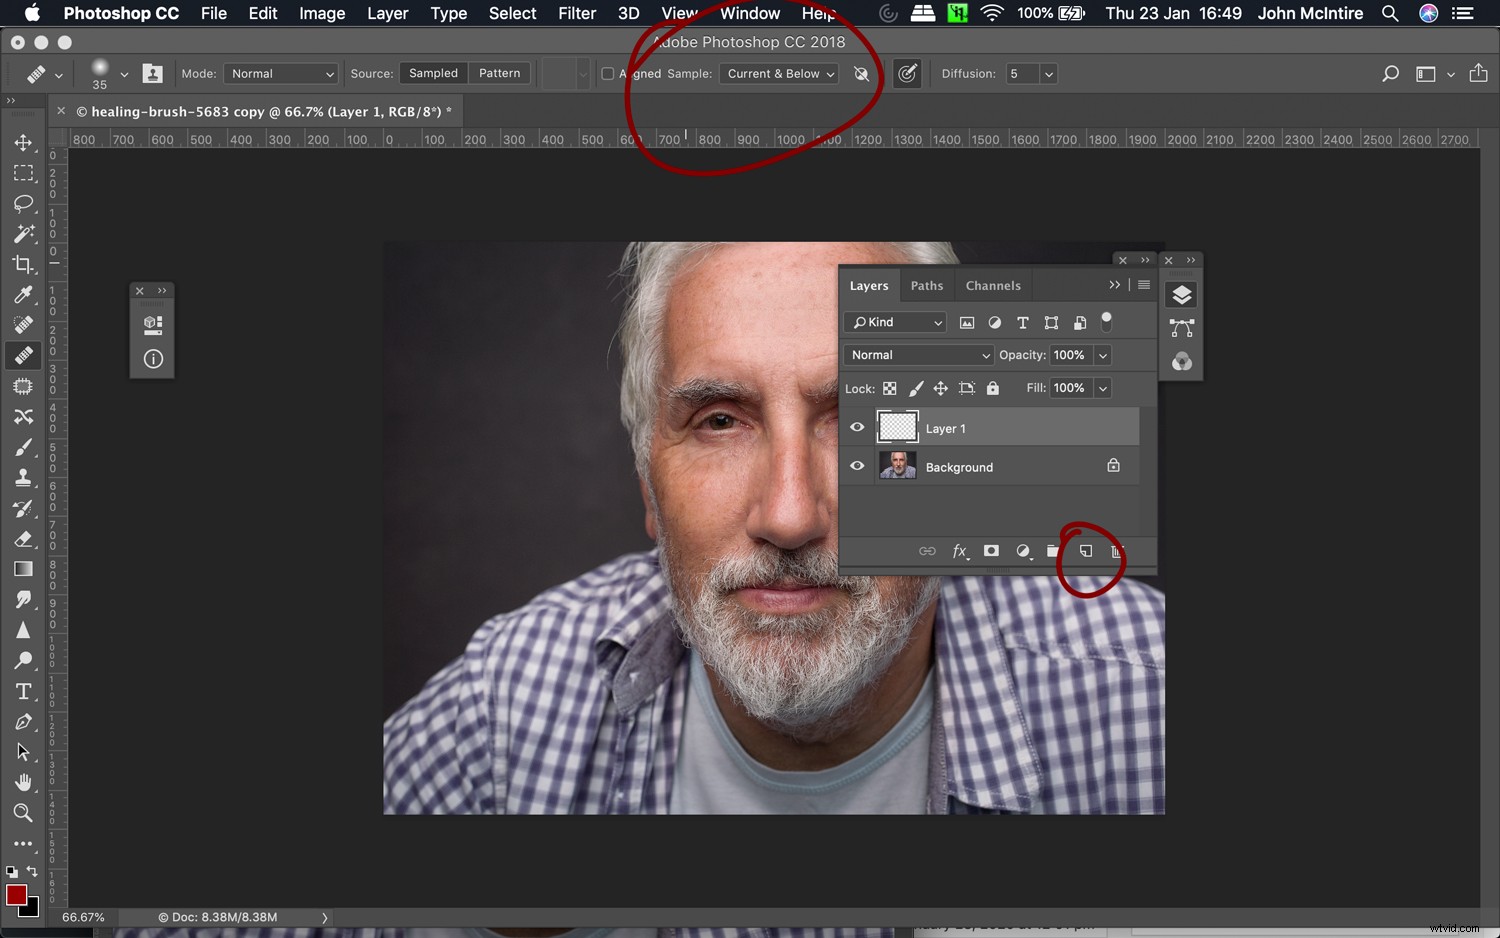1500x938 pixels.
Task: Toggle visibility of Layer 1
Action: (857, 427)
